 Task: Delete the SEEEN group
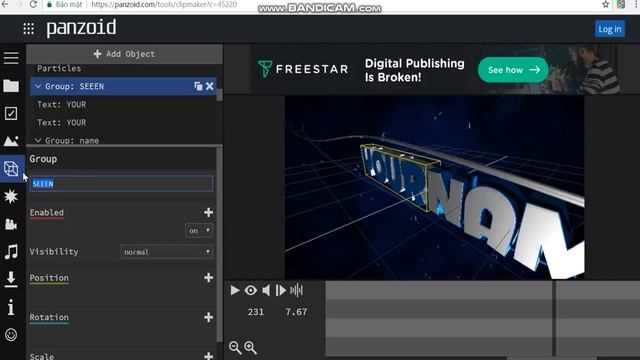click(210, 86)
